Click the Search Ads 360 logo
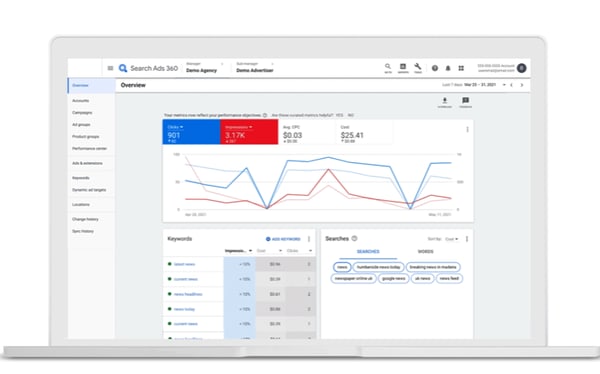 pos(148,68)
